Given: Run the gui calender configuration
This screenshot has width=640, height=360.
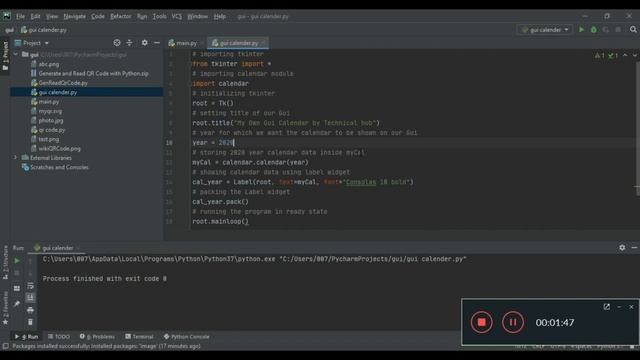Looking at the screenshot, I should [581, 29].
